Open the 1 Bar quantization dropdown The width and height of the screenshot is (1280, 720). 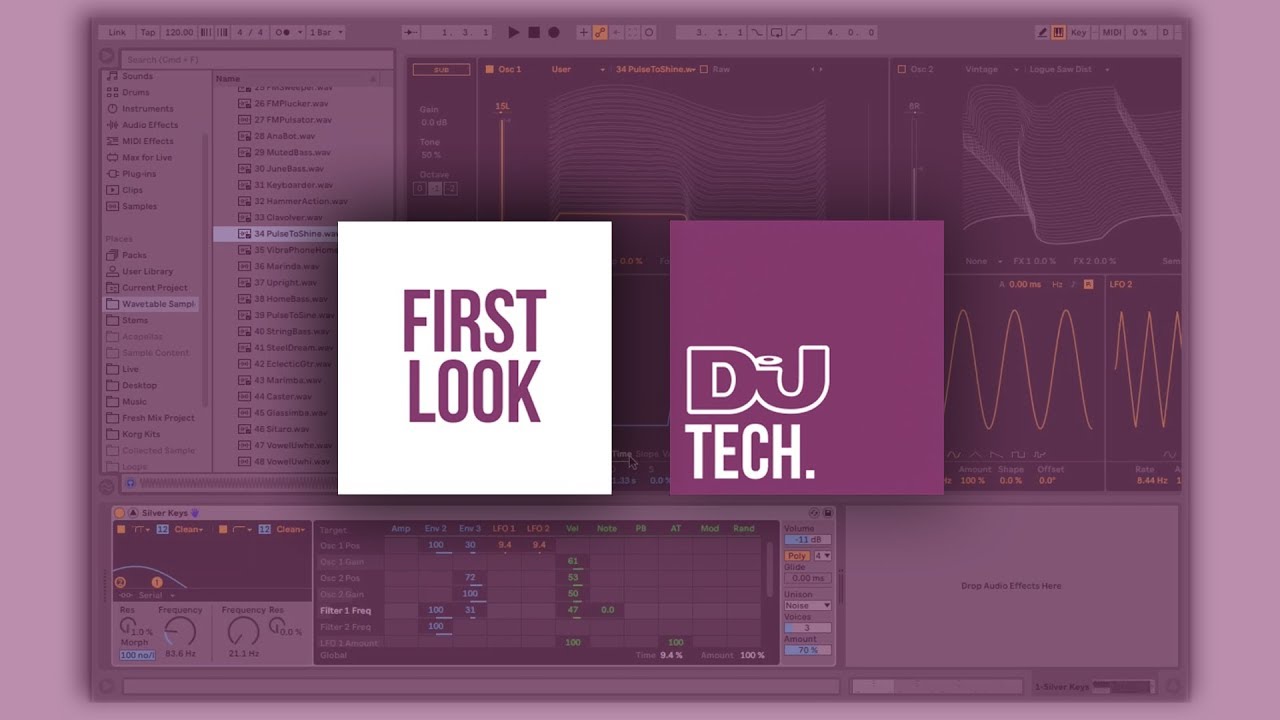[325, 32]
